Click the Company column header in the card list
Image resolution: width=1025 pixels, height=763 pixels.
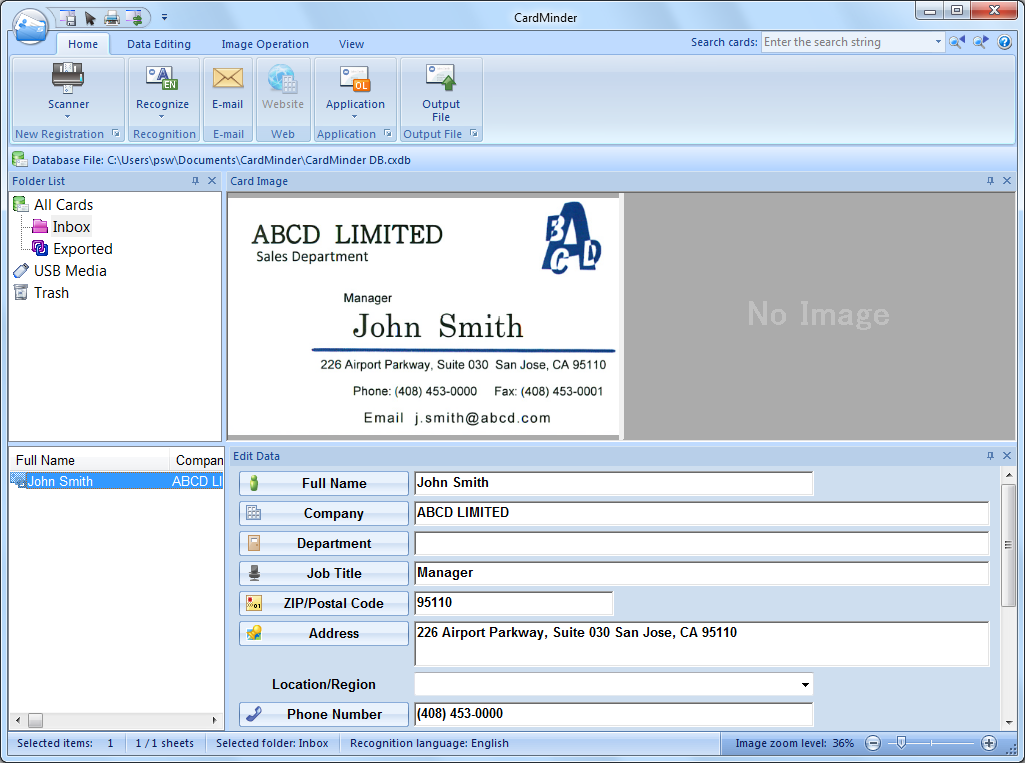(x=196, y=460)
